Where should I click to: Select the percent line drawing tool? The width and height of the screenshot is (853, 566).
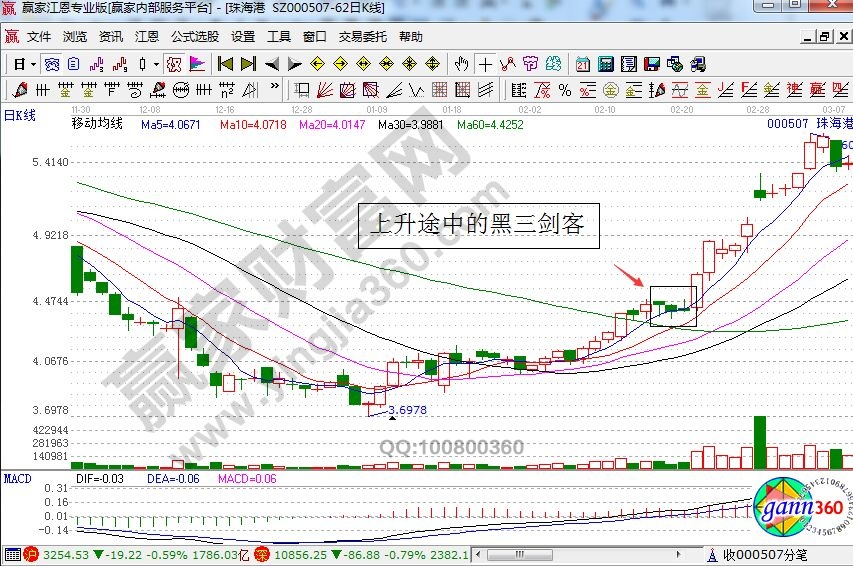point(565,91)
